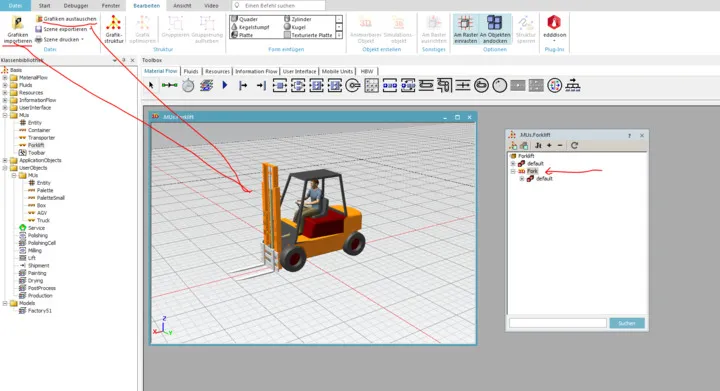Image resolution: width=720 pixels, height=391 pixels.
Task: Select the Connector tool in Toolbox
Action: tap(169, 85)
